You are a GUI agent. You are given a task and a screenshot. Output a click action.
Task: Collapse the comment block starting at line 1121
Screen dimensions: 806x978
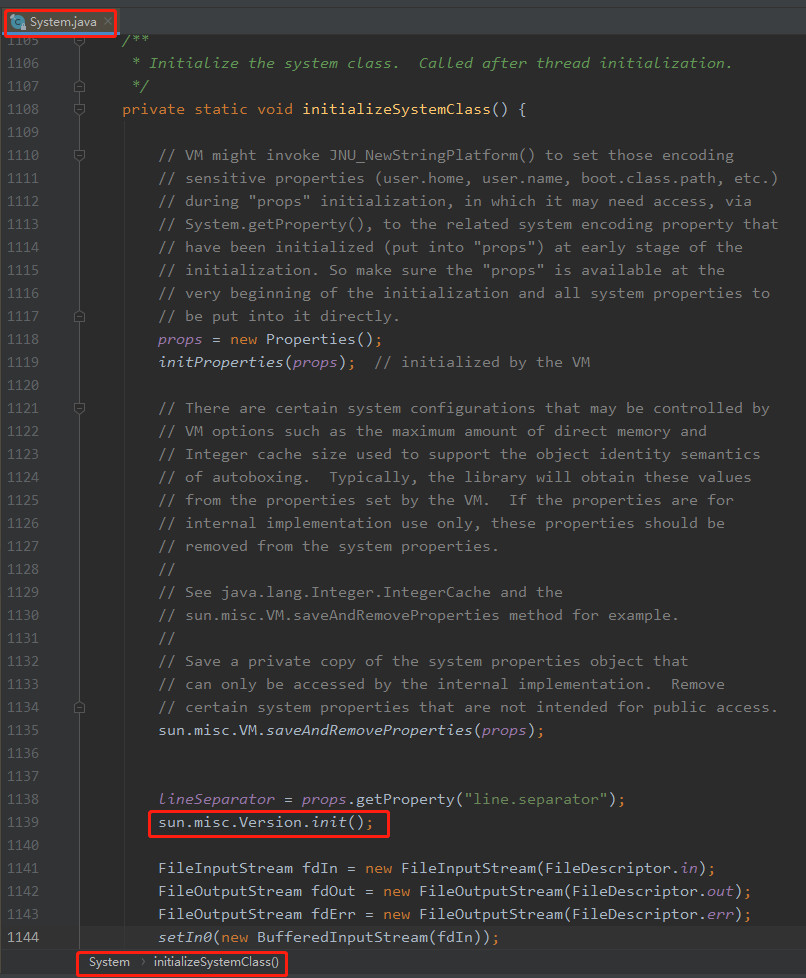pos(79,409)
